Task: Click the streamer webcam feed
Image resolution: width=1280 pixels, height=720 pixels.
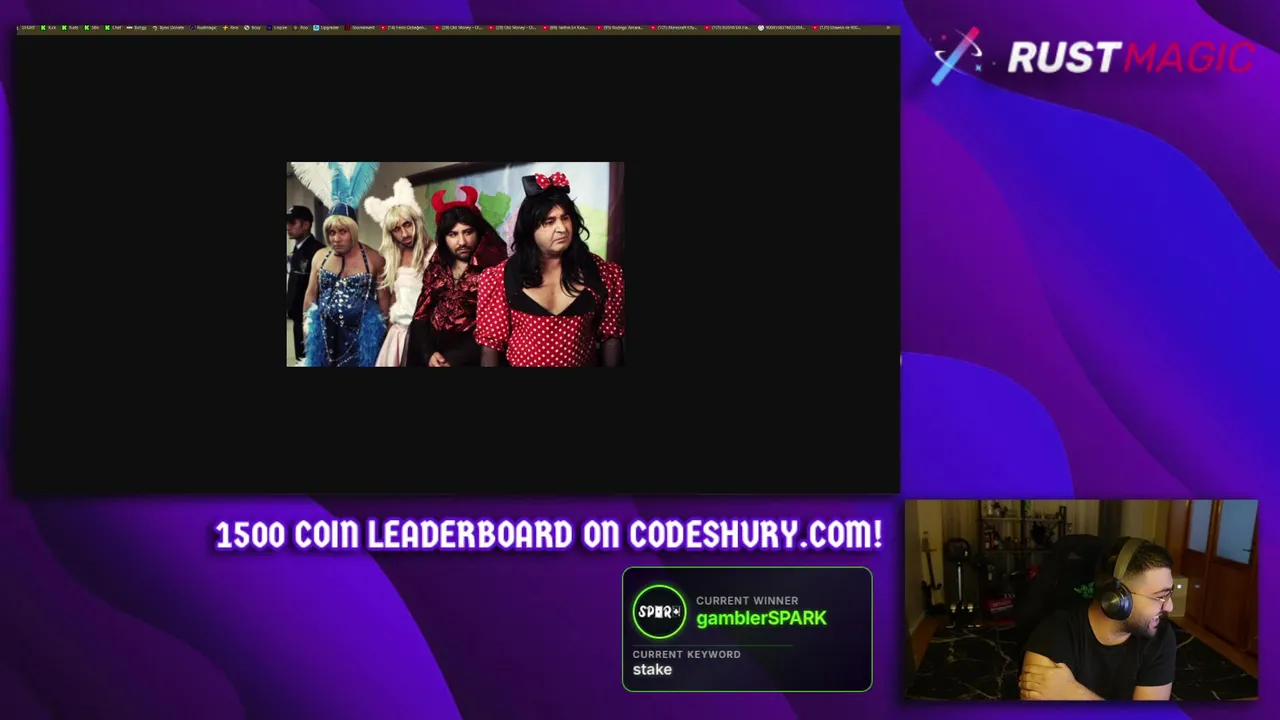Action: (1081, 600)
